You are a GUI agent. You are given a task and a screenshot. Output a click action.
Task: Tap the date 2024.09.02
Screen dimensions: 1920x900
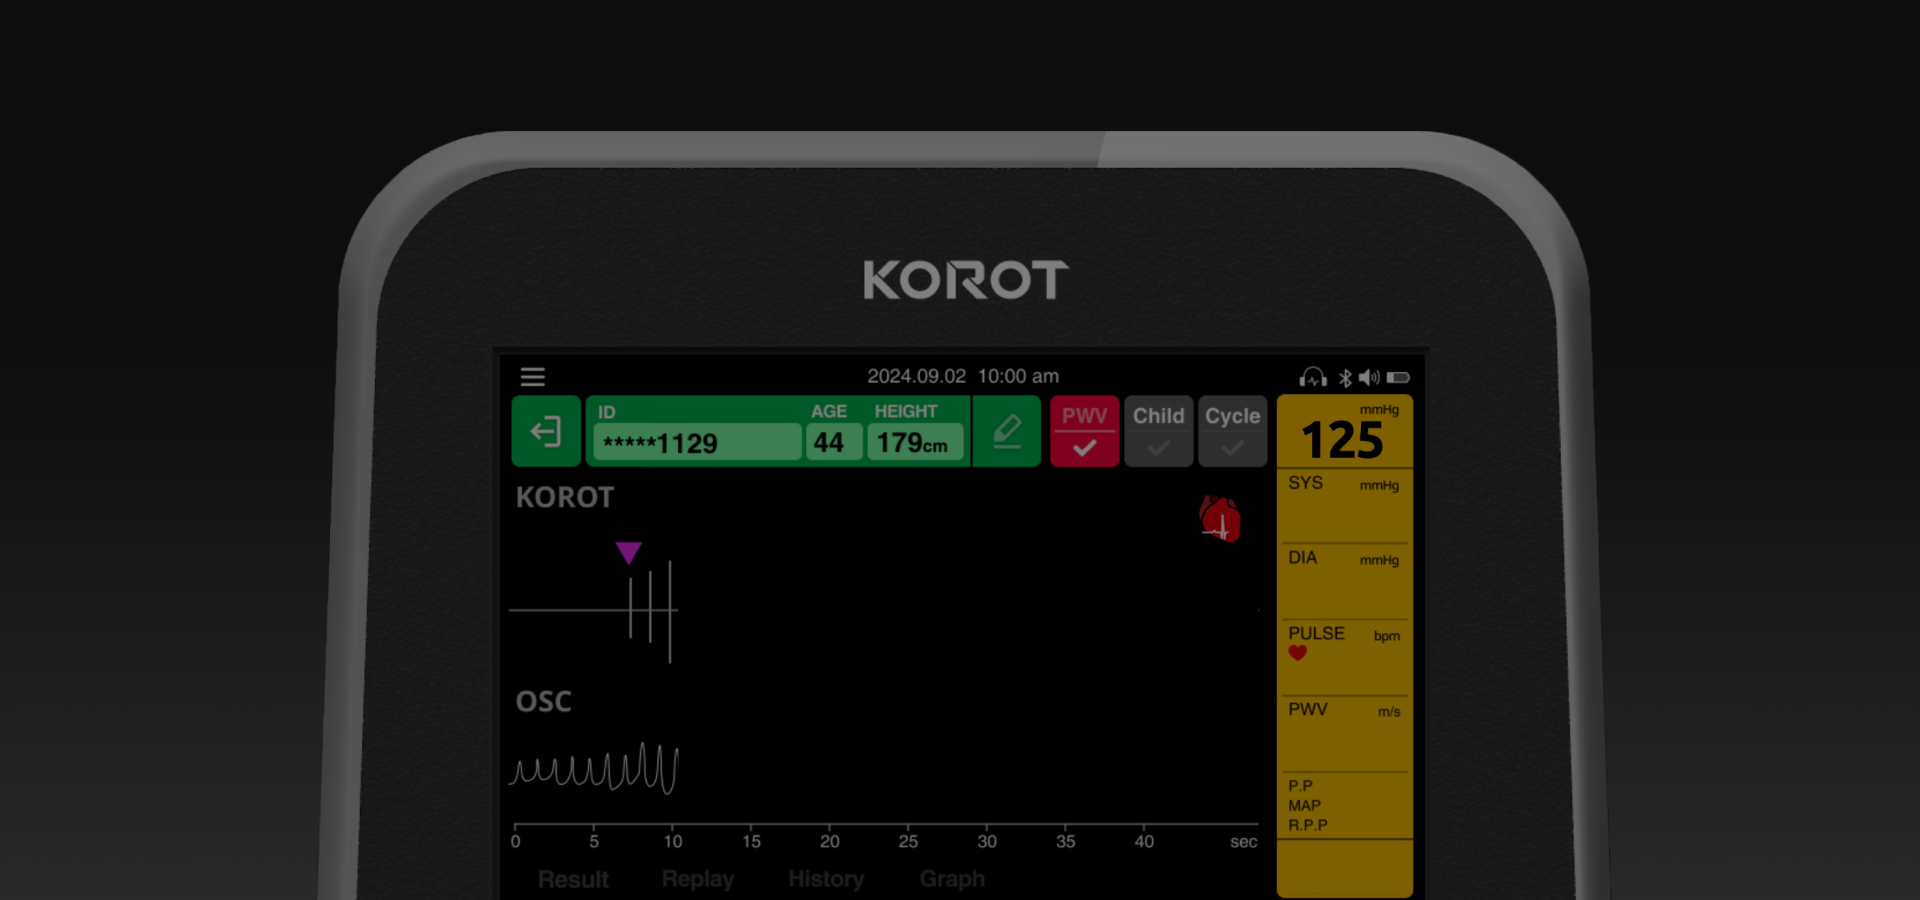(x=916, y=376)
